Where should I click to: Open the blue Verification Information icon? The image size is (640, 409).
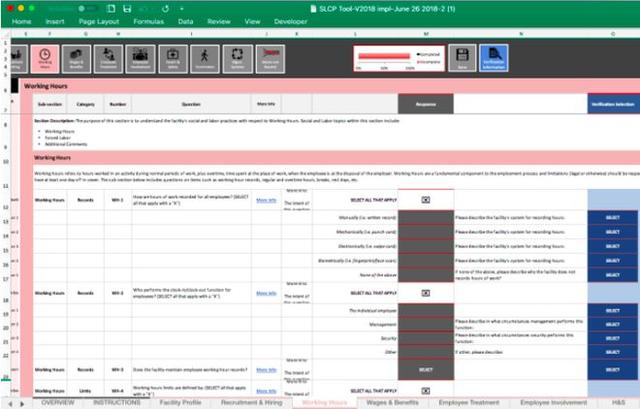[494, 60]
